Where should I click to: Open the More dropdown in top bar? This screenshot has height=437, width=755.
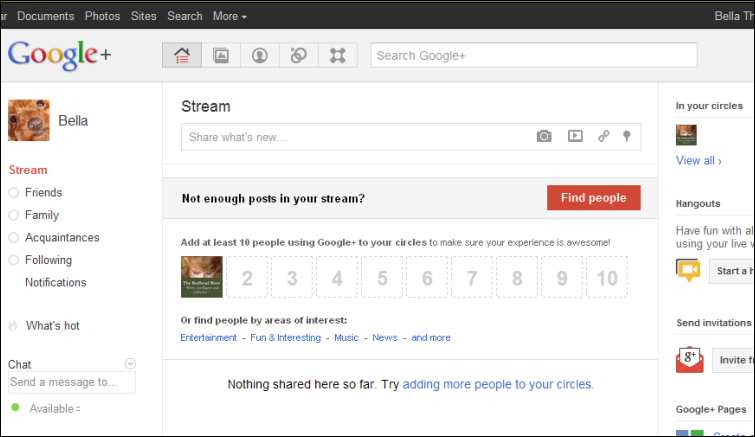pyautogui.click(x=230, y=16)
